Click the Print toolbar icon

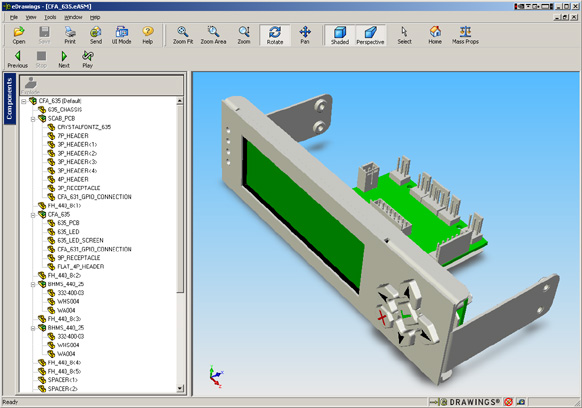point(70,36)
